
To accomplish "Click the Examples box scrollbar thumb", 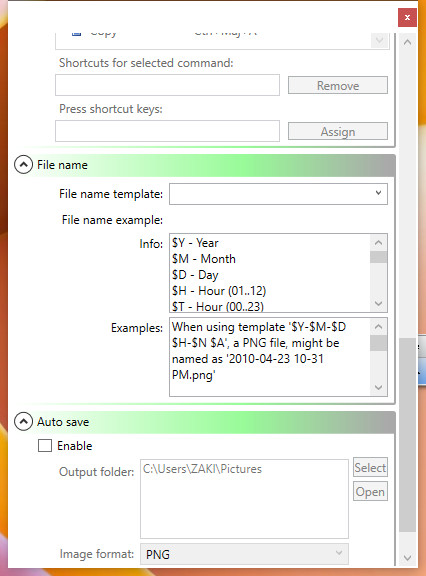I will click(x=378, y=343).
